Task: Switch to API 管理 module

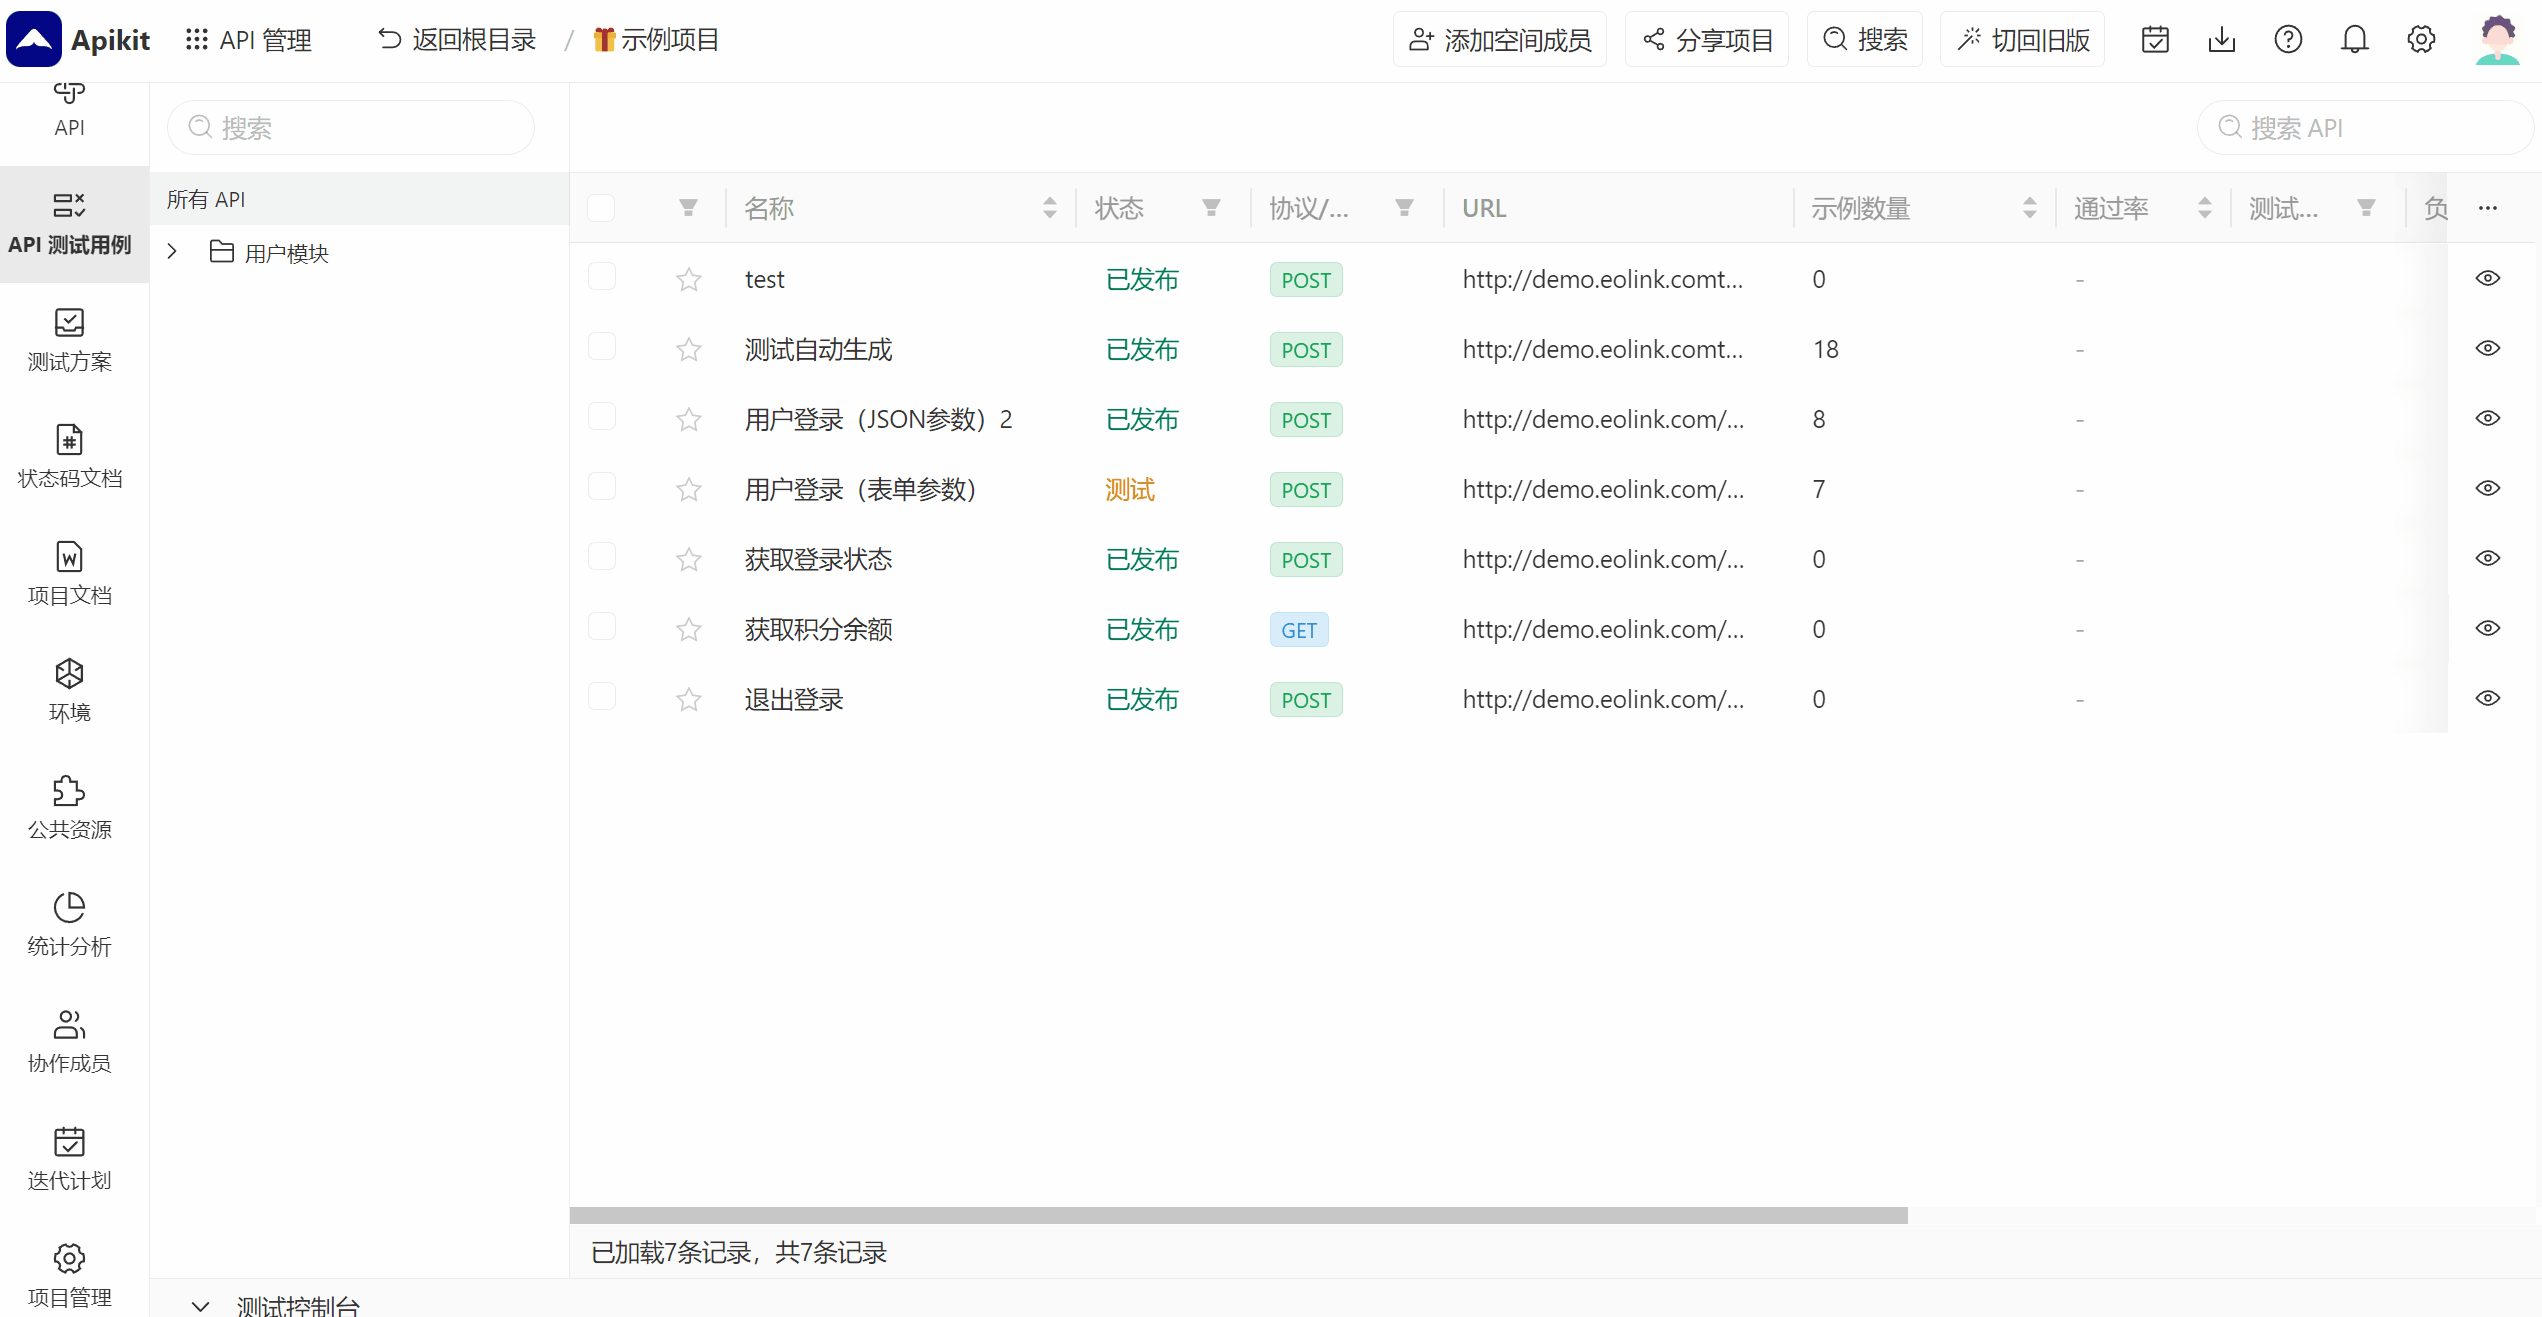Action: click(x=249, y=39)
